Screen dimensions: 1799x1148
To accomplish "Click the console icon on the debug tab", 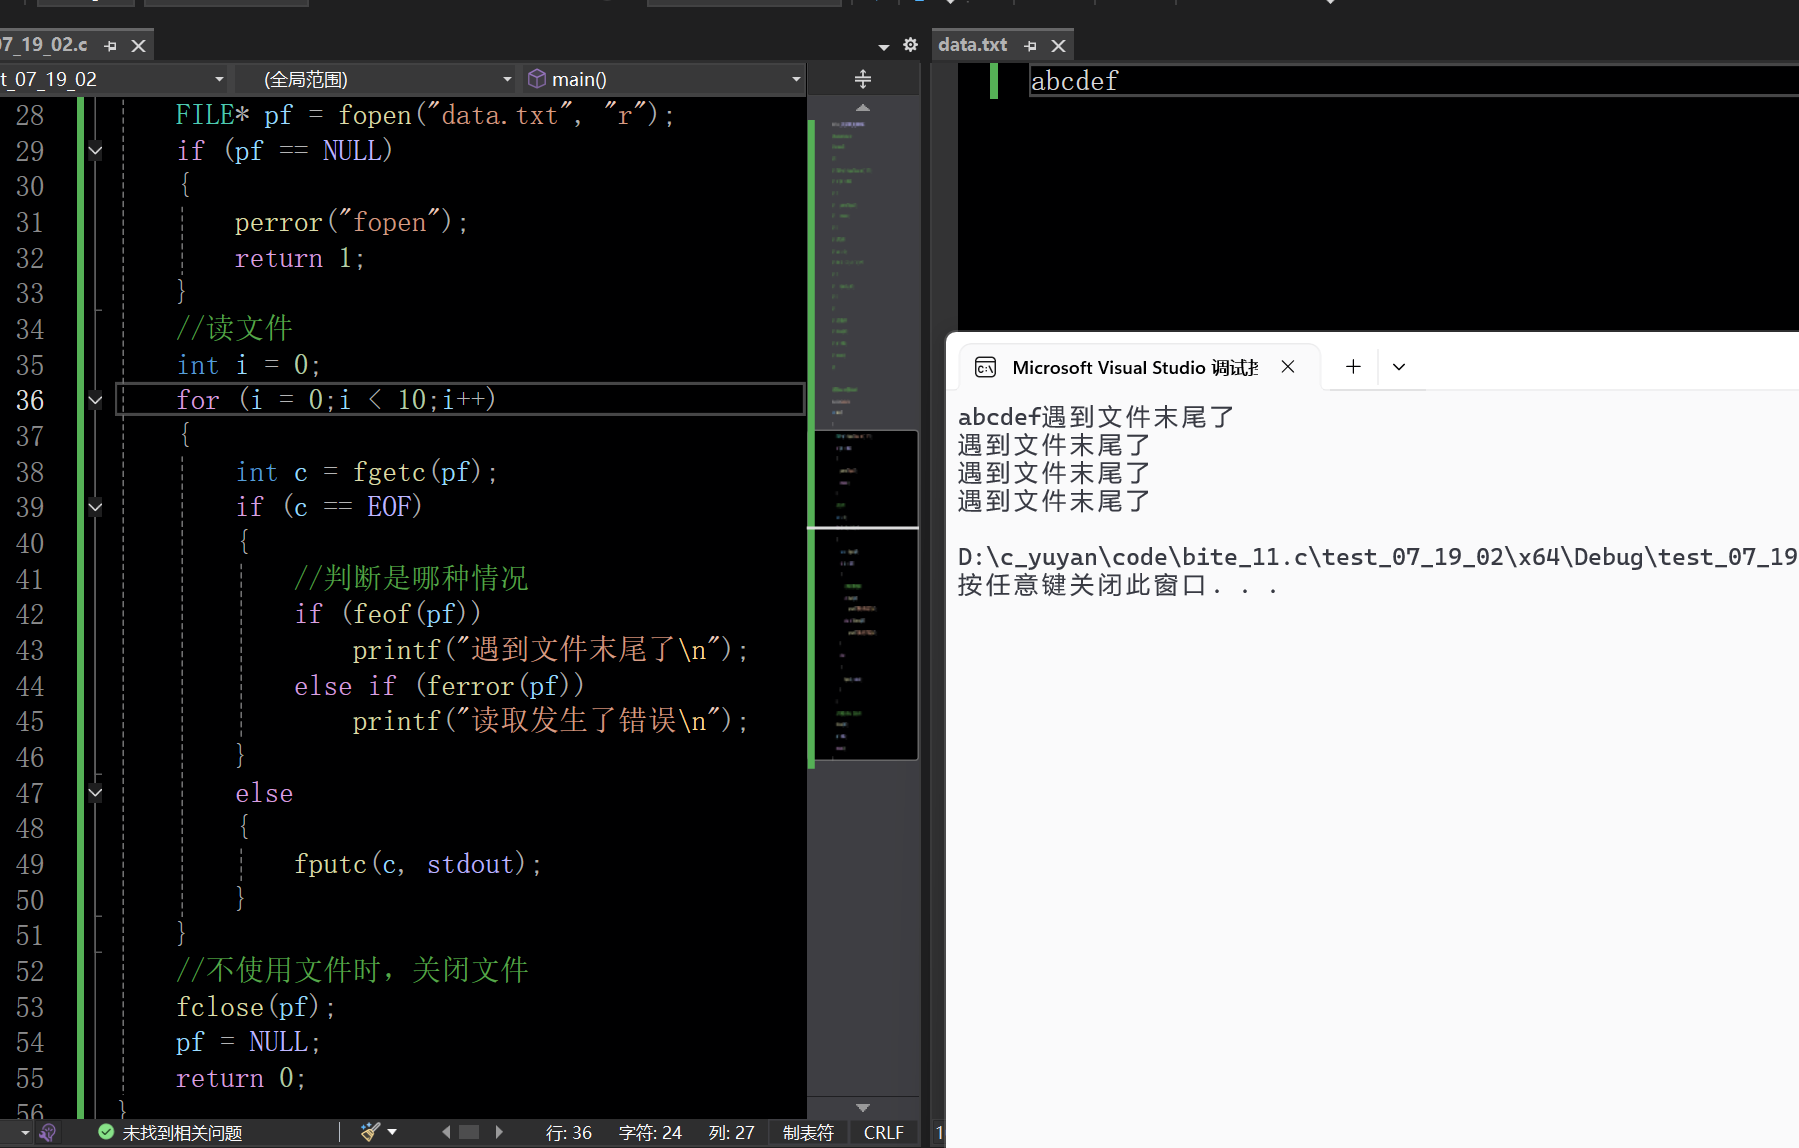I will (x=985, y=367).
